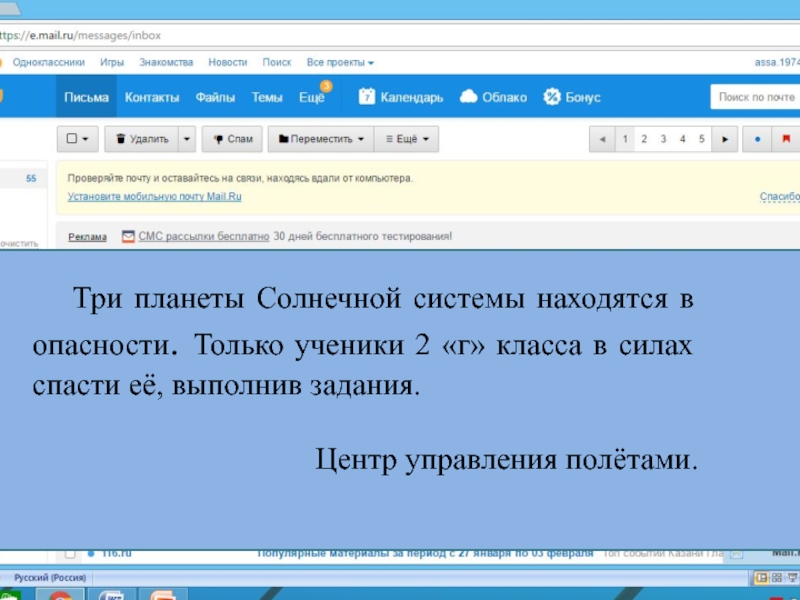Screen dimensions: 800x600
Task: Open the Файлы tab
Action: [215, 97]
